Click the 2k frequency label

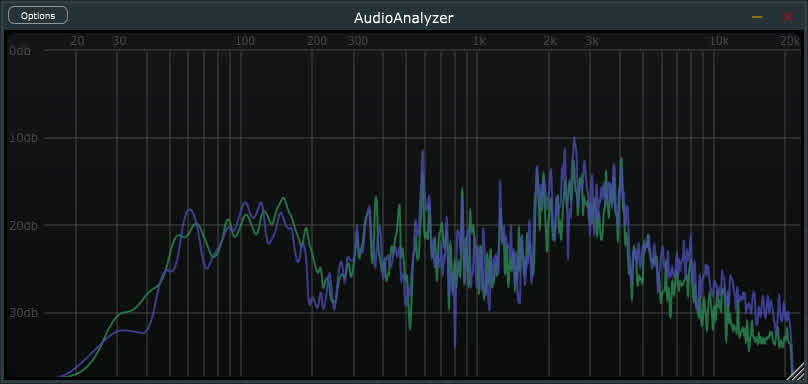550,42
